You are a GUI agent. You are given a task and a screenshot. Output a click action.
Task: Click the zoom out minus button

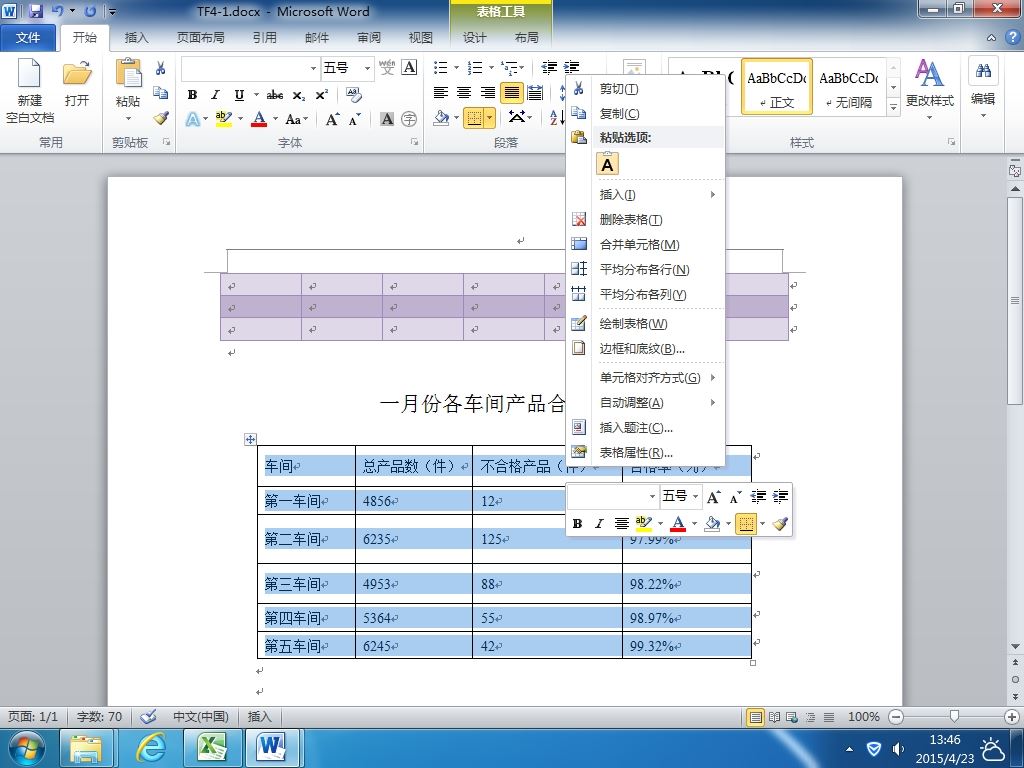(x=897, y=717)
